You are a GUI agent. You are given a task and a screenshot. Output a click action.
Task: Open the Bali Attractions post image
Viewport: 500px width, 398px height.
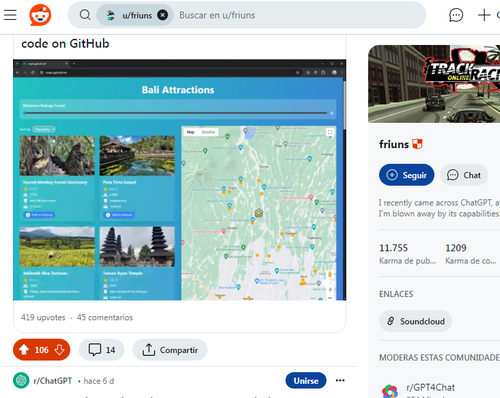click(179, 180)
